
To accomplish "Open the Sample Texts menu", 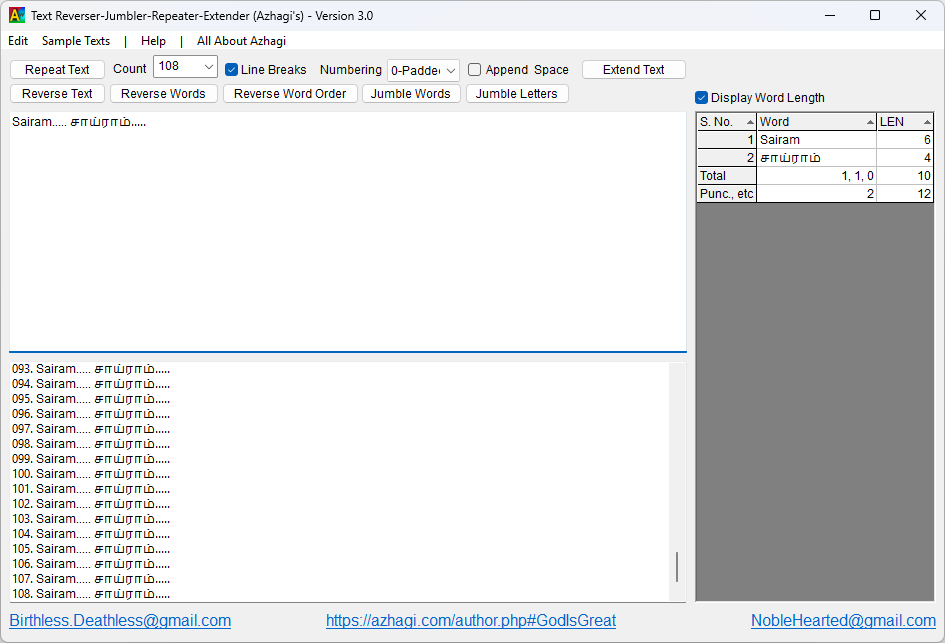I will 76,41.
